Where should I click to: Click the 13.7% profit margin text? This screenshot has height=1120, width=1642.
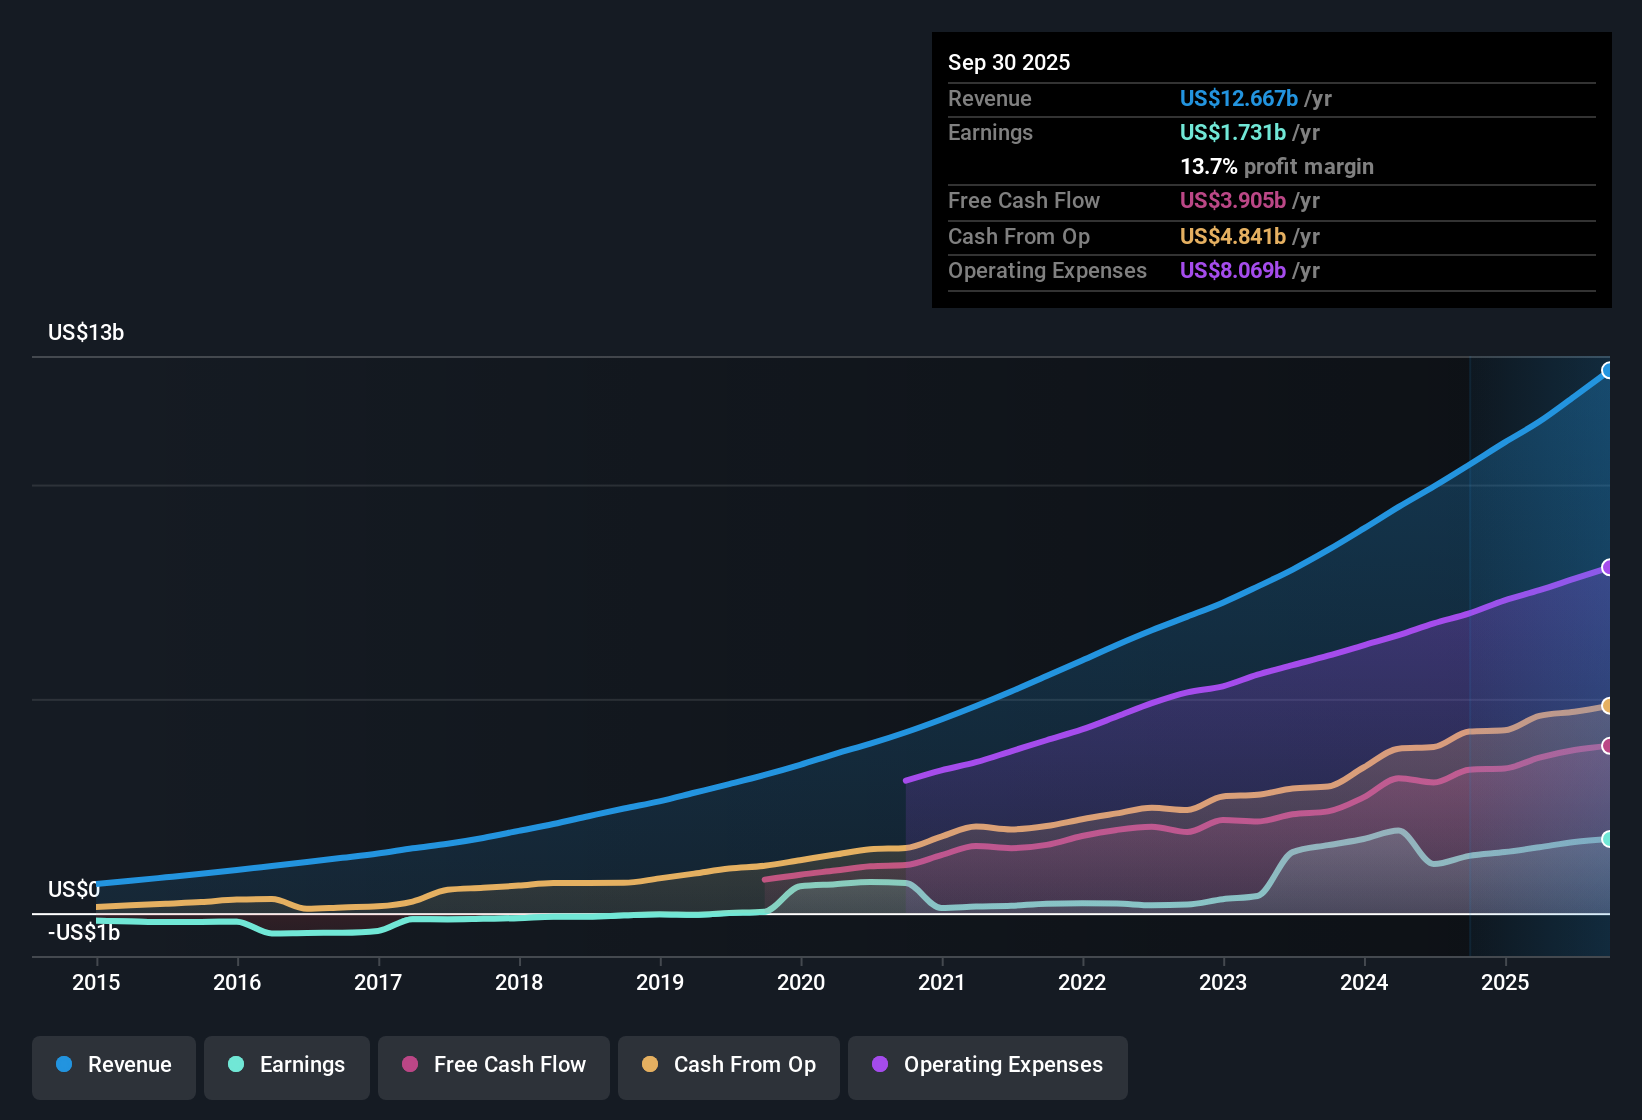click(x=1277, y=166)
